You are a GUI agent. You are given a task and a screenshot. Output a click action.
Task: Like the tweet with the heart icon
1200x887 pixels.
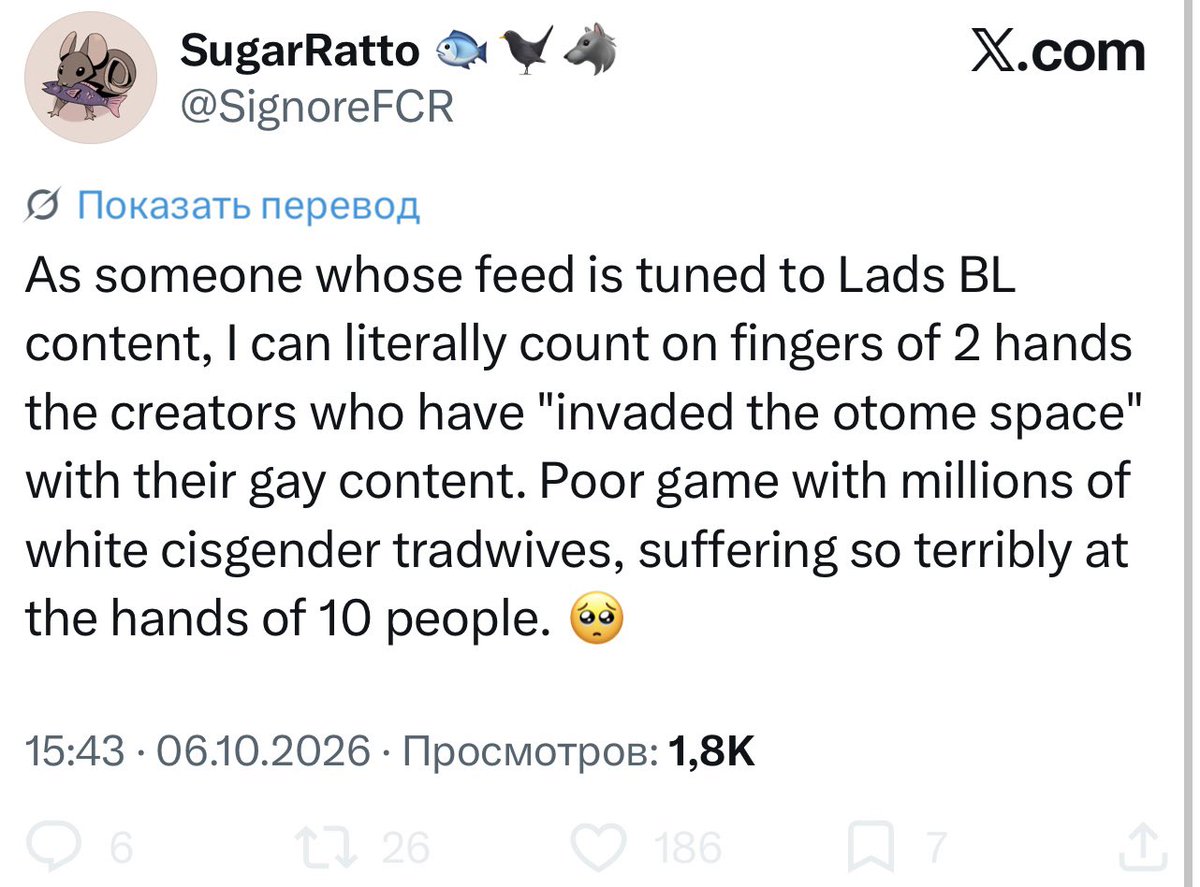(604, 849)
